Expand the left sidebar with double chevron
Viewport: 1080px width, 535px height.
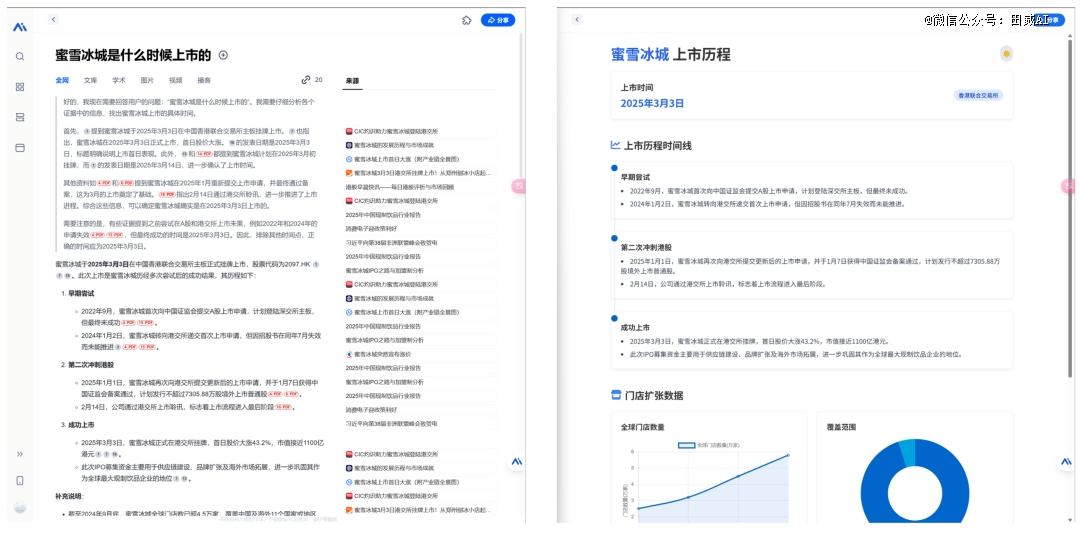point(20,454)
